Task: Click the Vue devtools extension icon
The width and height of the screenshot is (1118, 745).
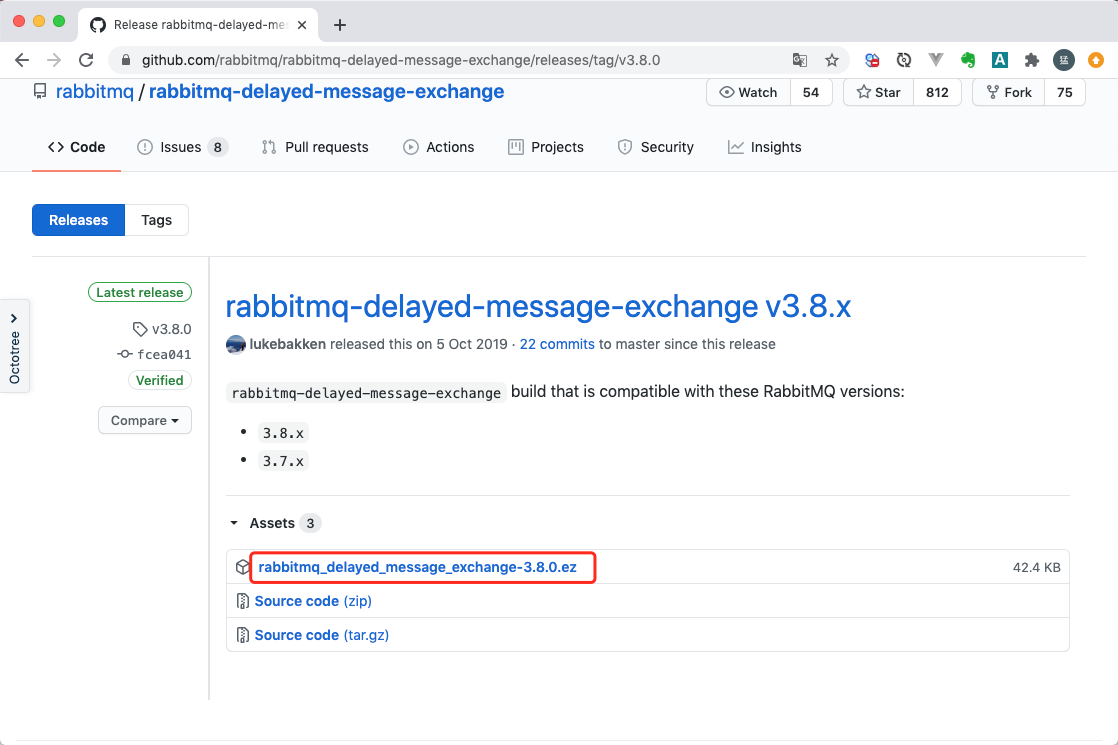Action: pos(935,60)
